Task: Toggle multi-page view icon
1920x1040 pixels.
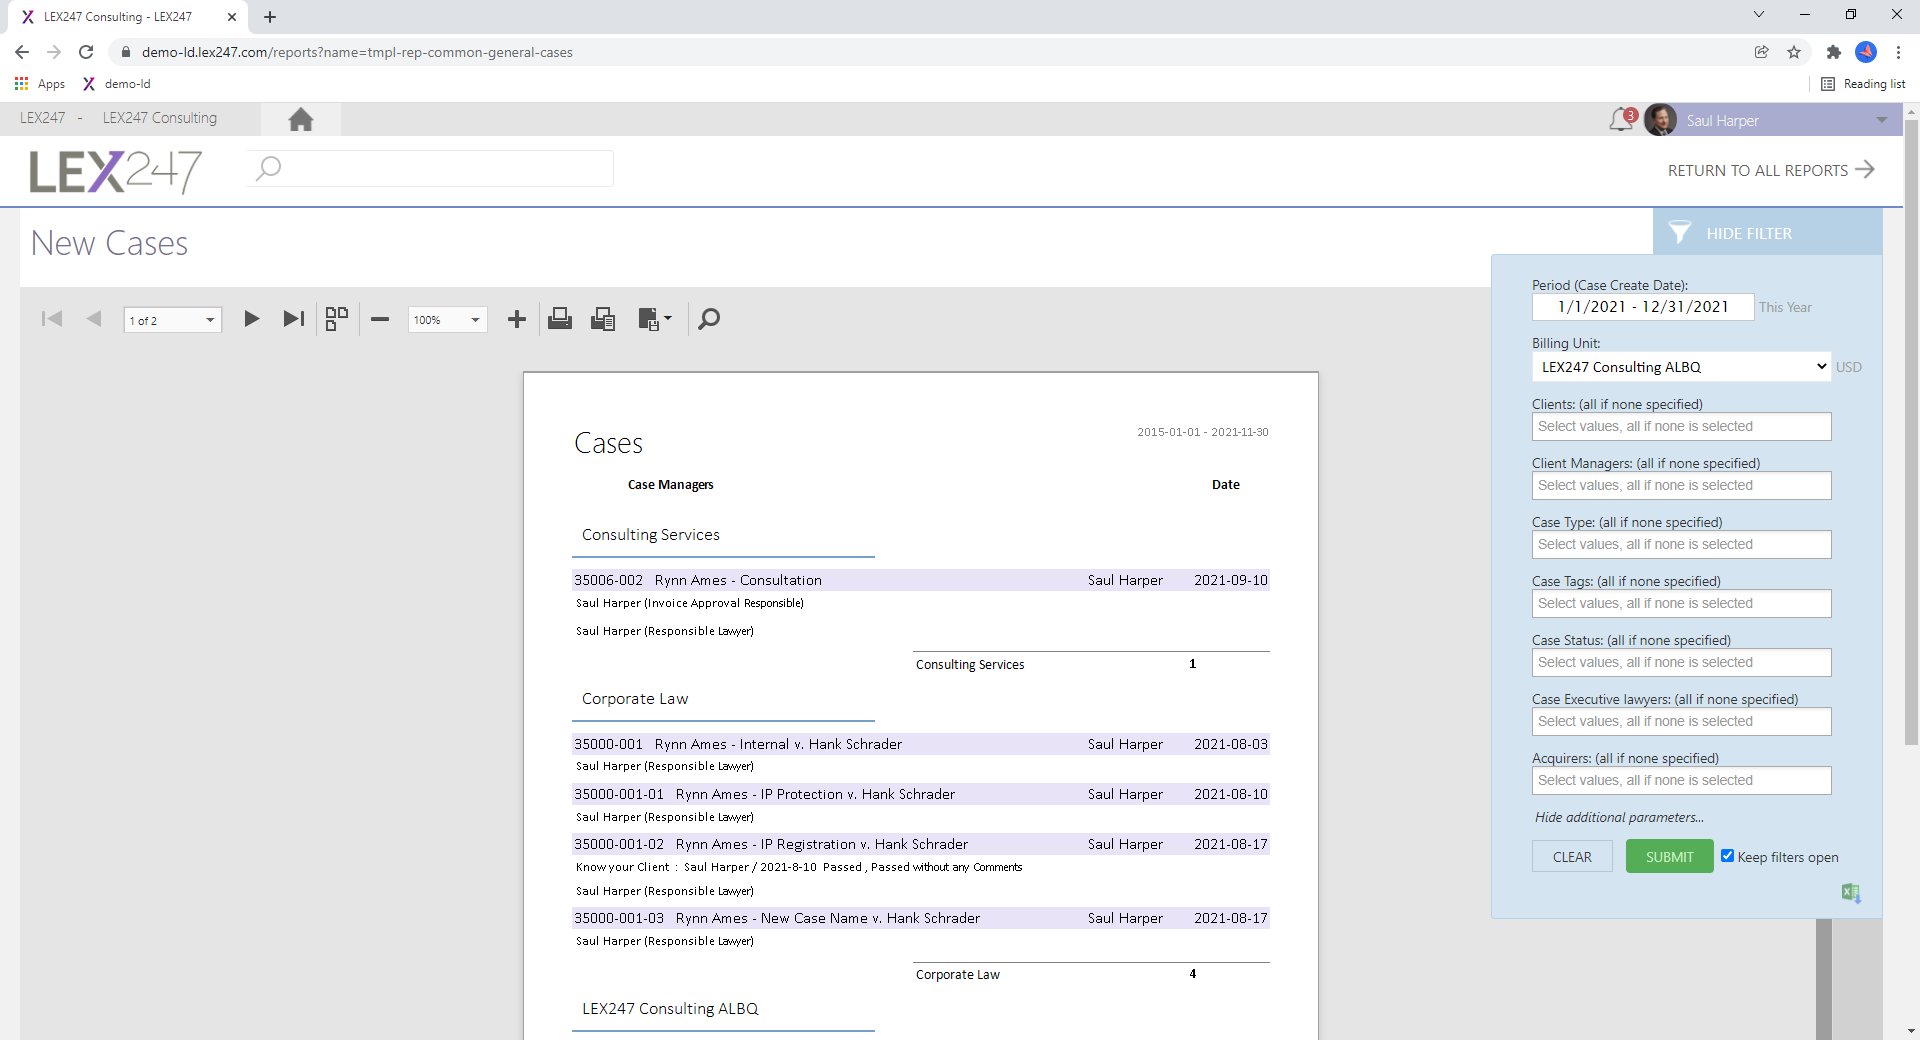Action: click(x=337, y=319)
